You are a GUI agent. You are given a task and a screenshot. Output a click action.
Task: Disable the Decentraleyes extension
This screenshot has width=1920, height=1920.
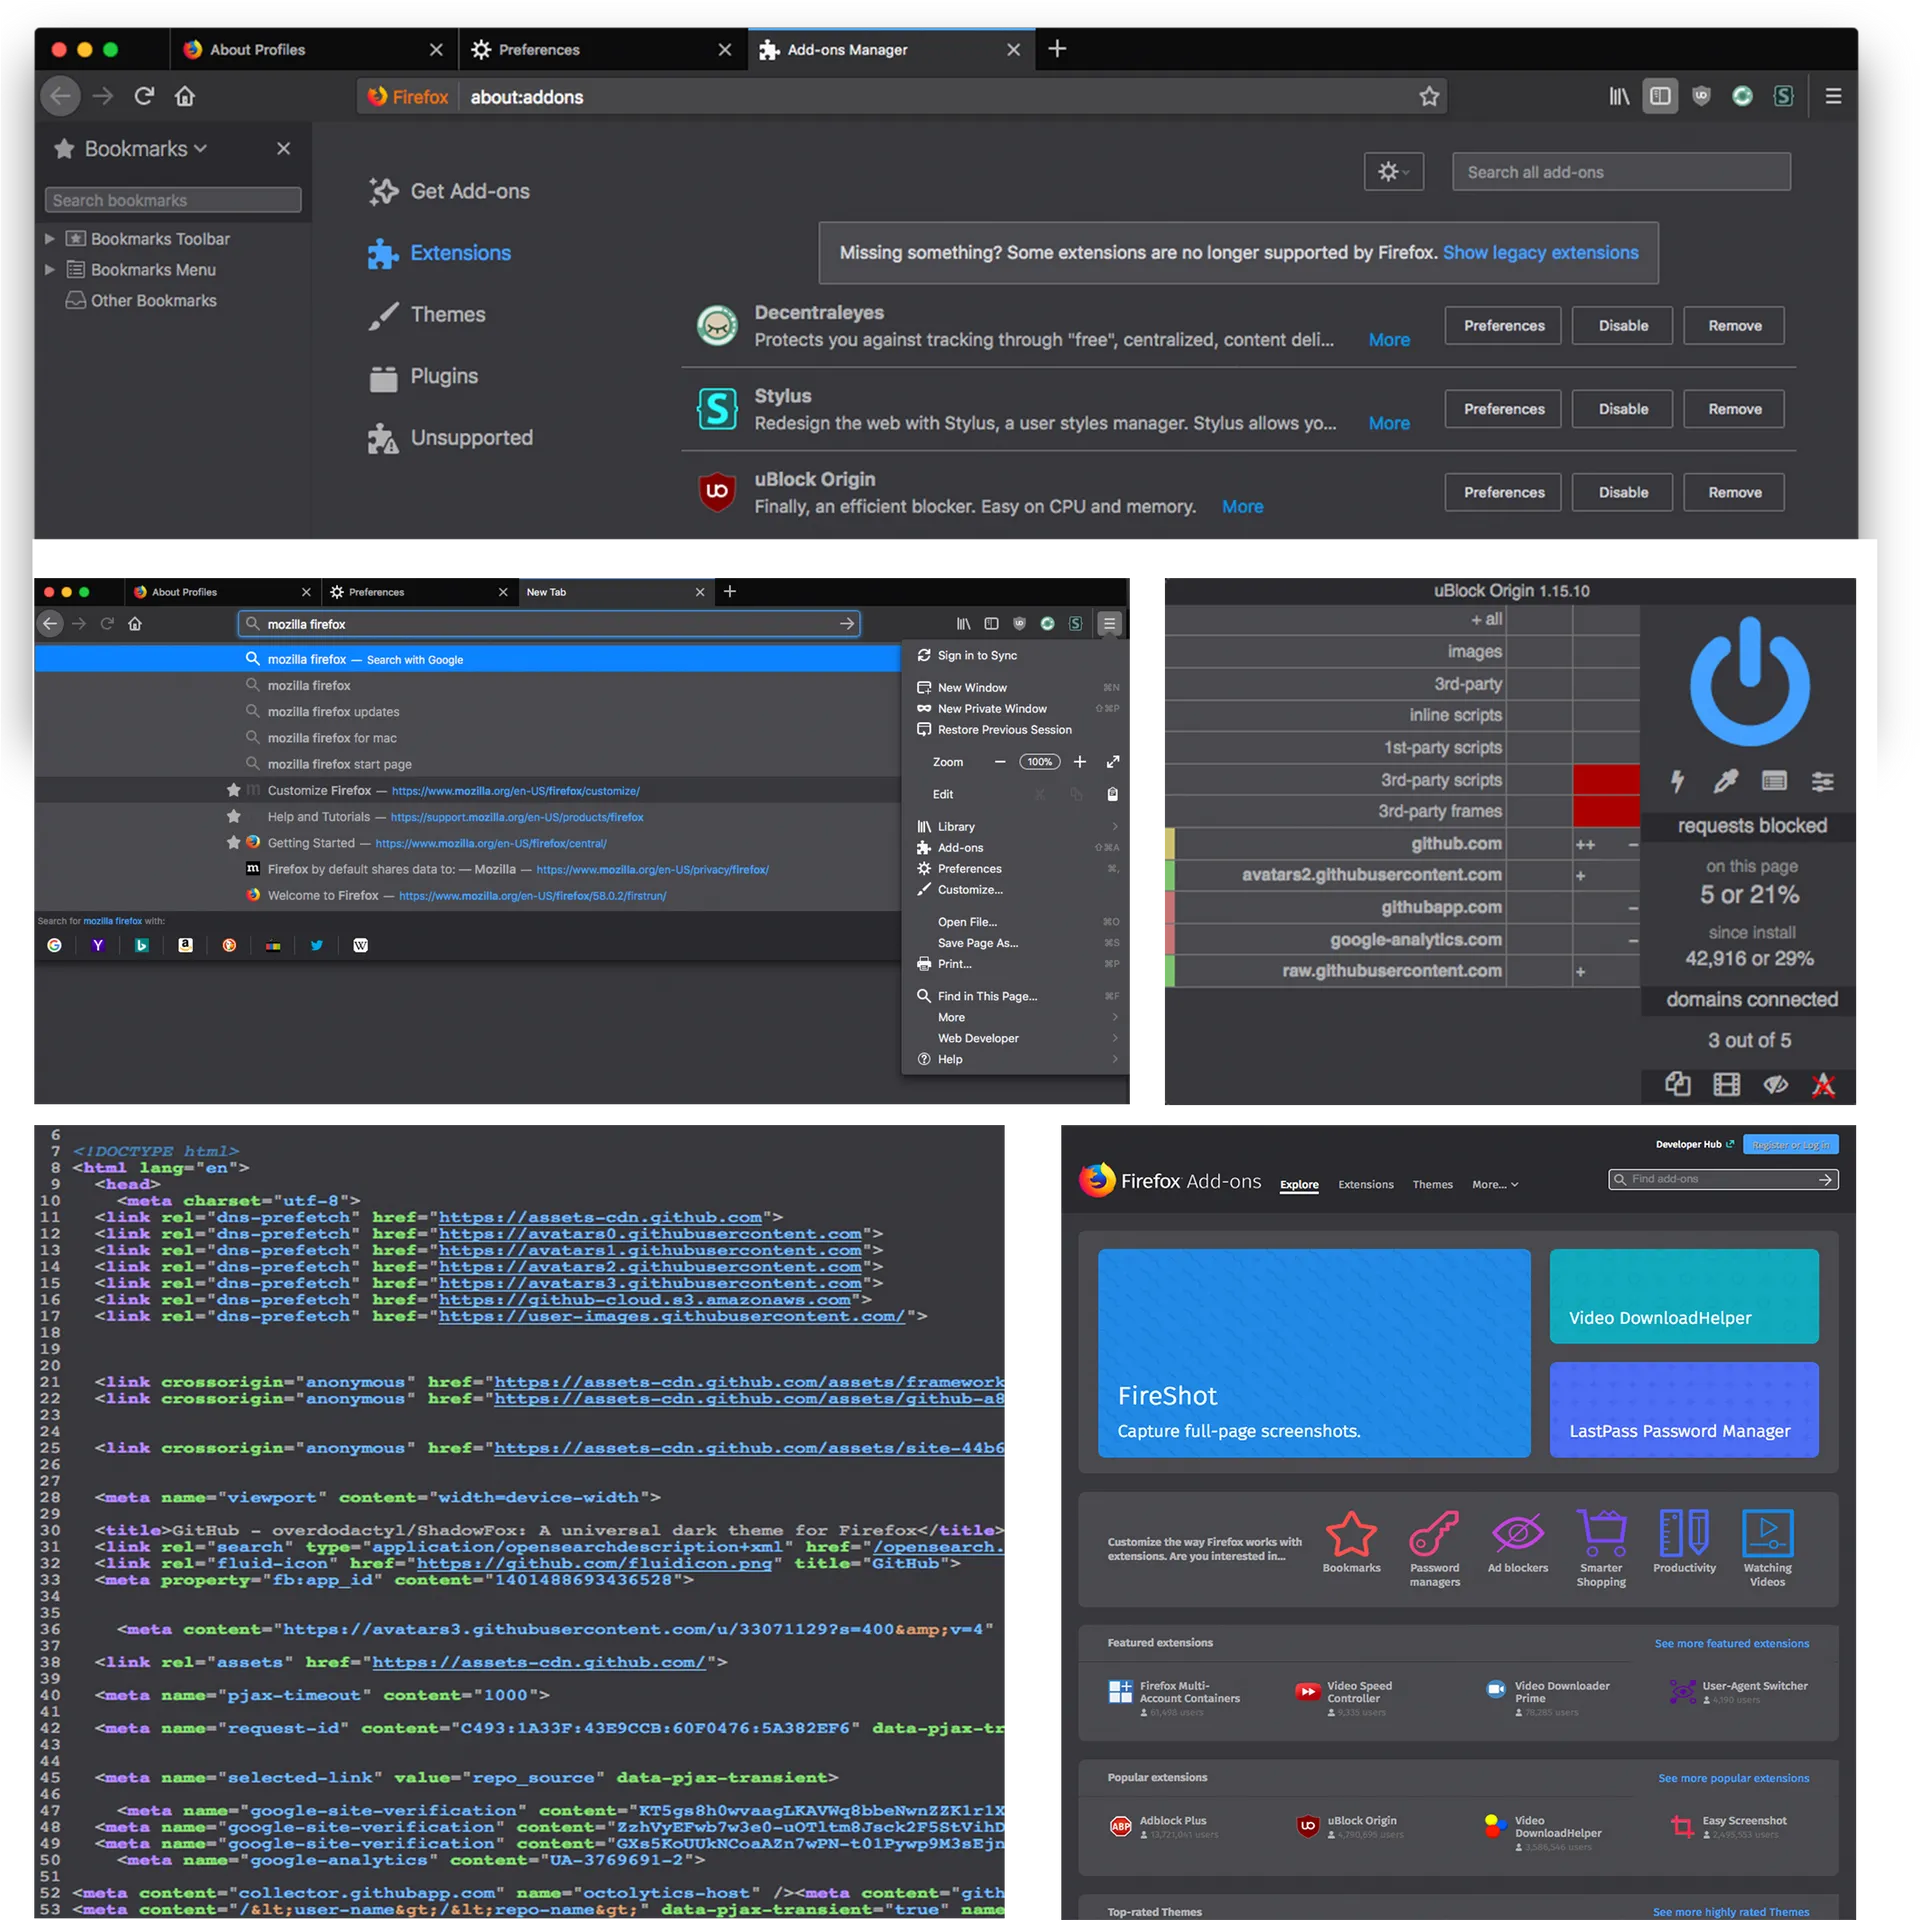1622,326
